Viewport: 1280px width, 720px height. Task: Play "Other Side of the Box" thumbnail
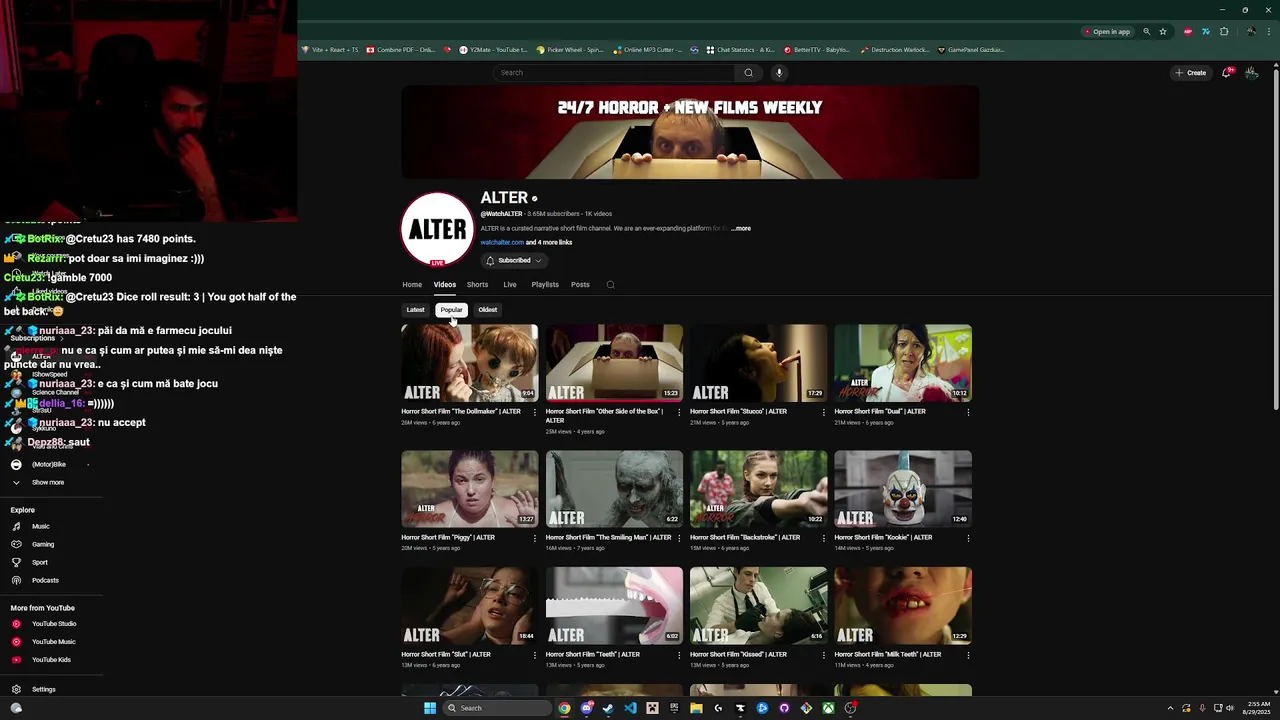tap(614, 363)
